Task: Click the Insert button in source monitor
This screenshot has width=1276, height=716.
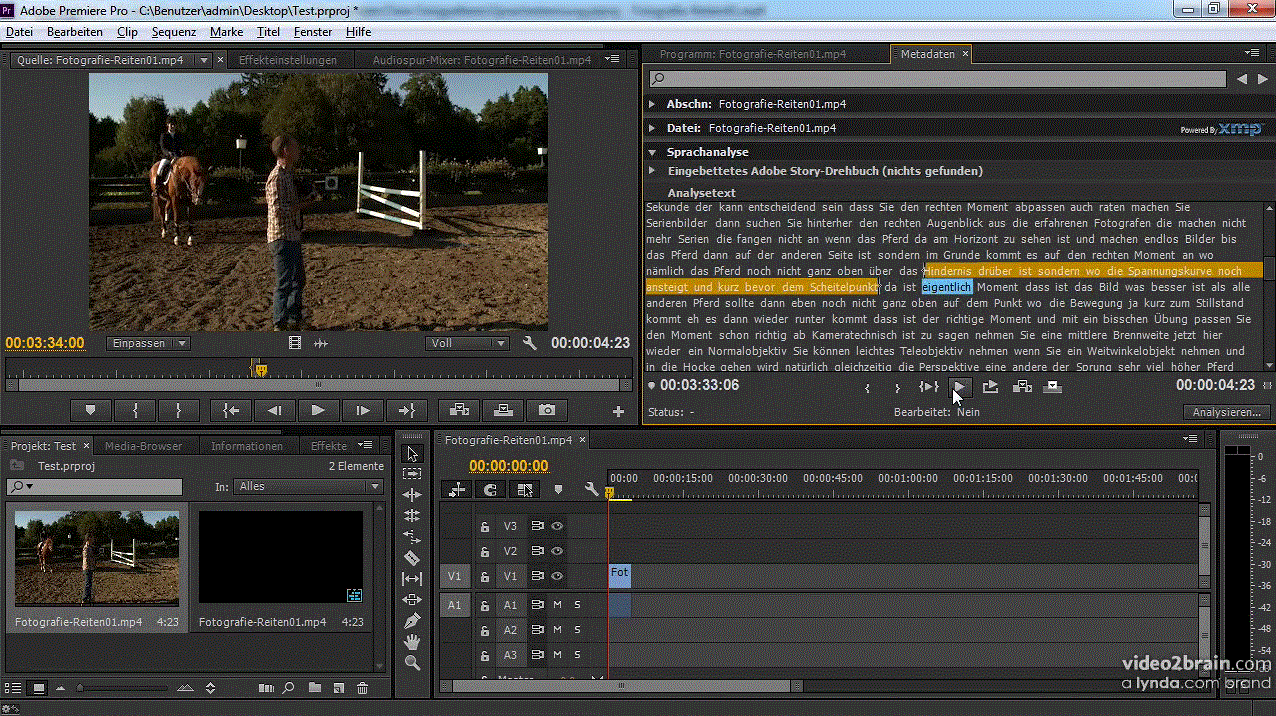Action: coord(459,410)
